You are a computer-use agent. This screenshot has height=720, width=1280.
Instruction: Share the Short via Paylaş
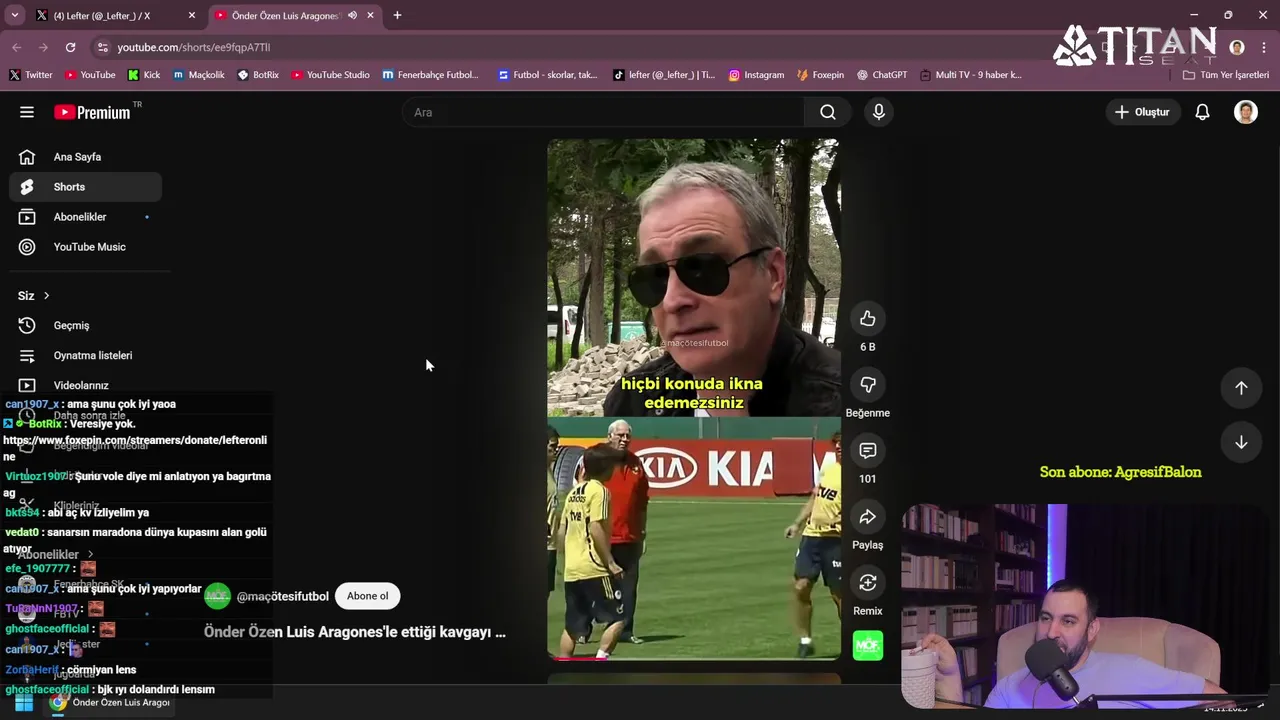(868, 517)
